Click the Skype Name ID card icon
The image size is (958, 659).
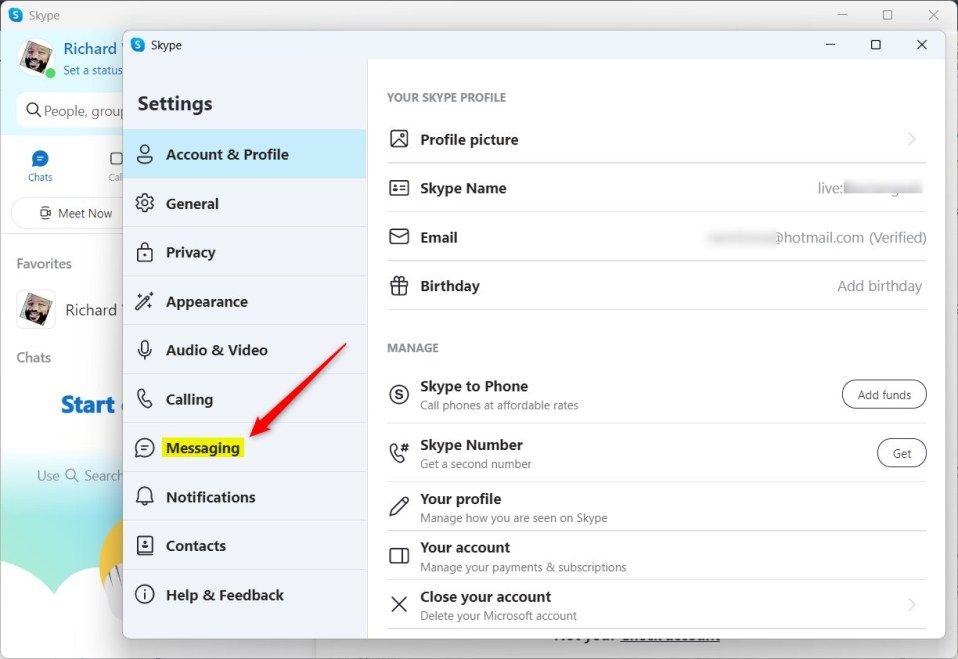click(x=399, y=188)
